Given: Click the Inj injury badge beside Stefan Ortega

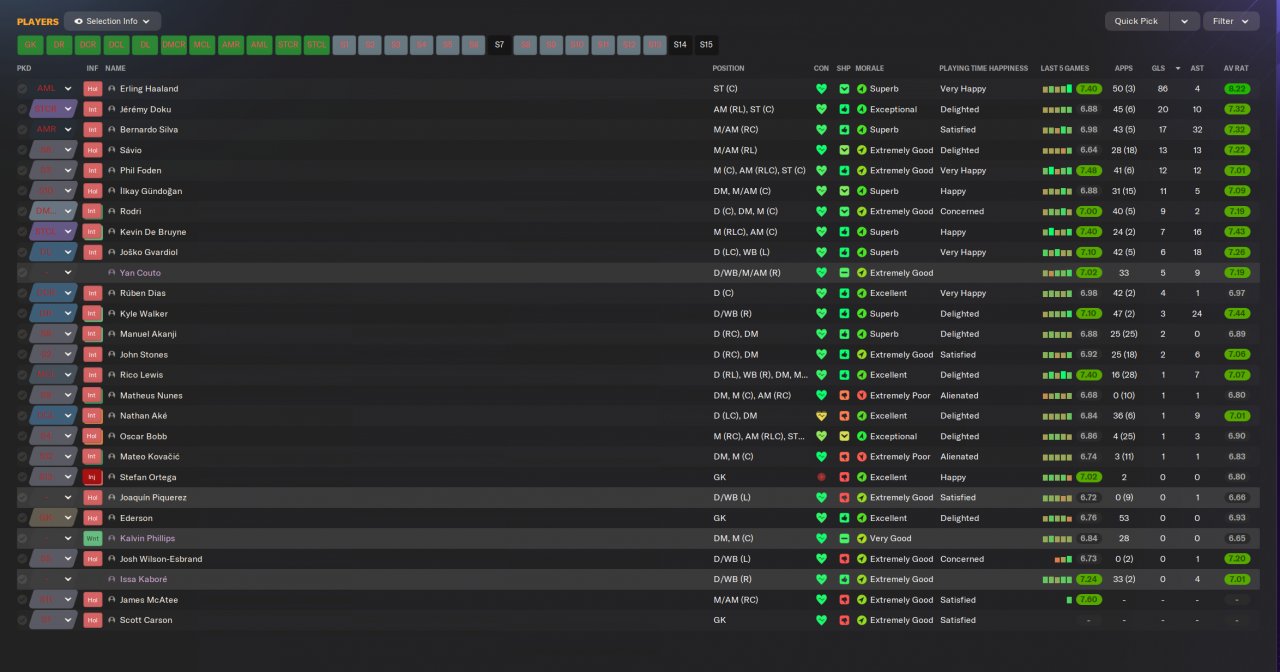Looking at the screenshot, I should coord(93,477).
